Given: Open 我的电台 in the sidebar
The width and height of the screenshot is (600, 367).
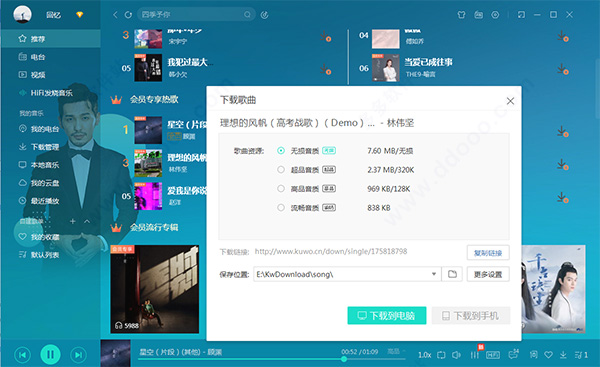Looking at the screenshot, I should [x=40, y=129].
